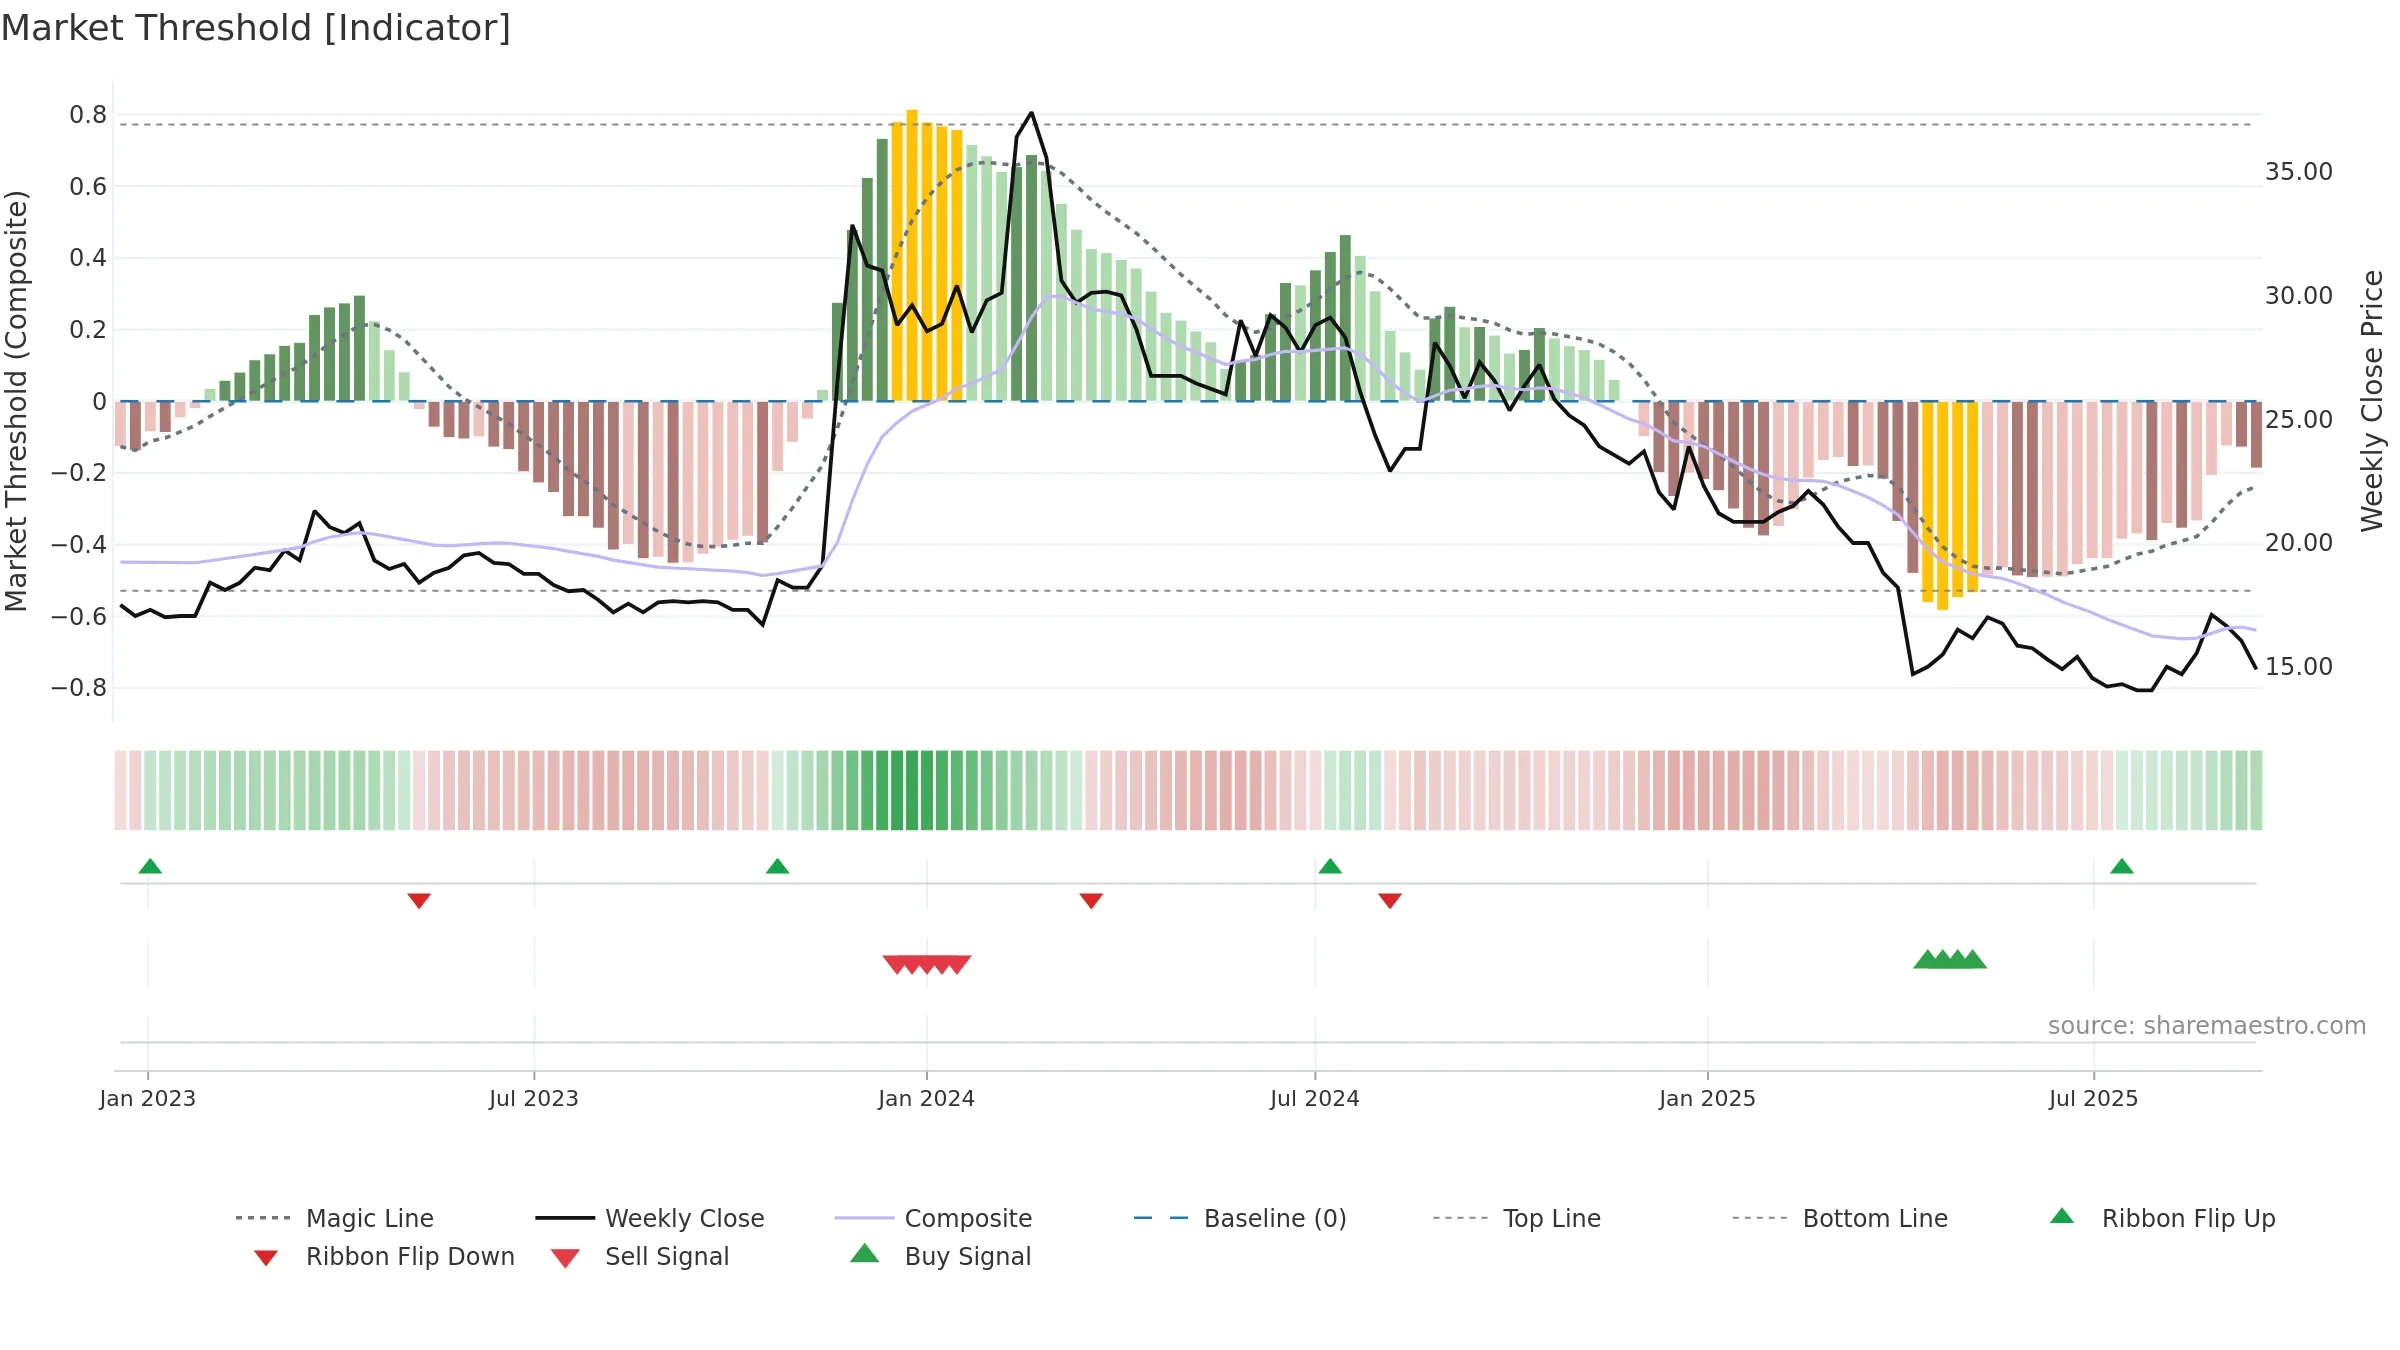2400x1350 pixels.
Task: Select the Jul 2025 ribbon flip up marker
Action: [2122, 866]
